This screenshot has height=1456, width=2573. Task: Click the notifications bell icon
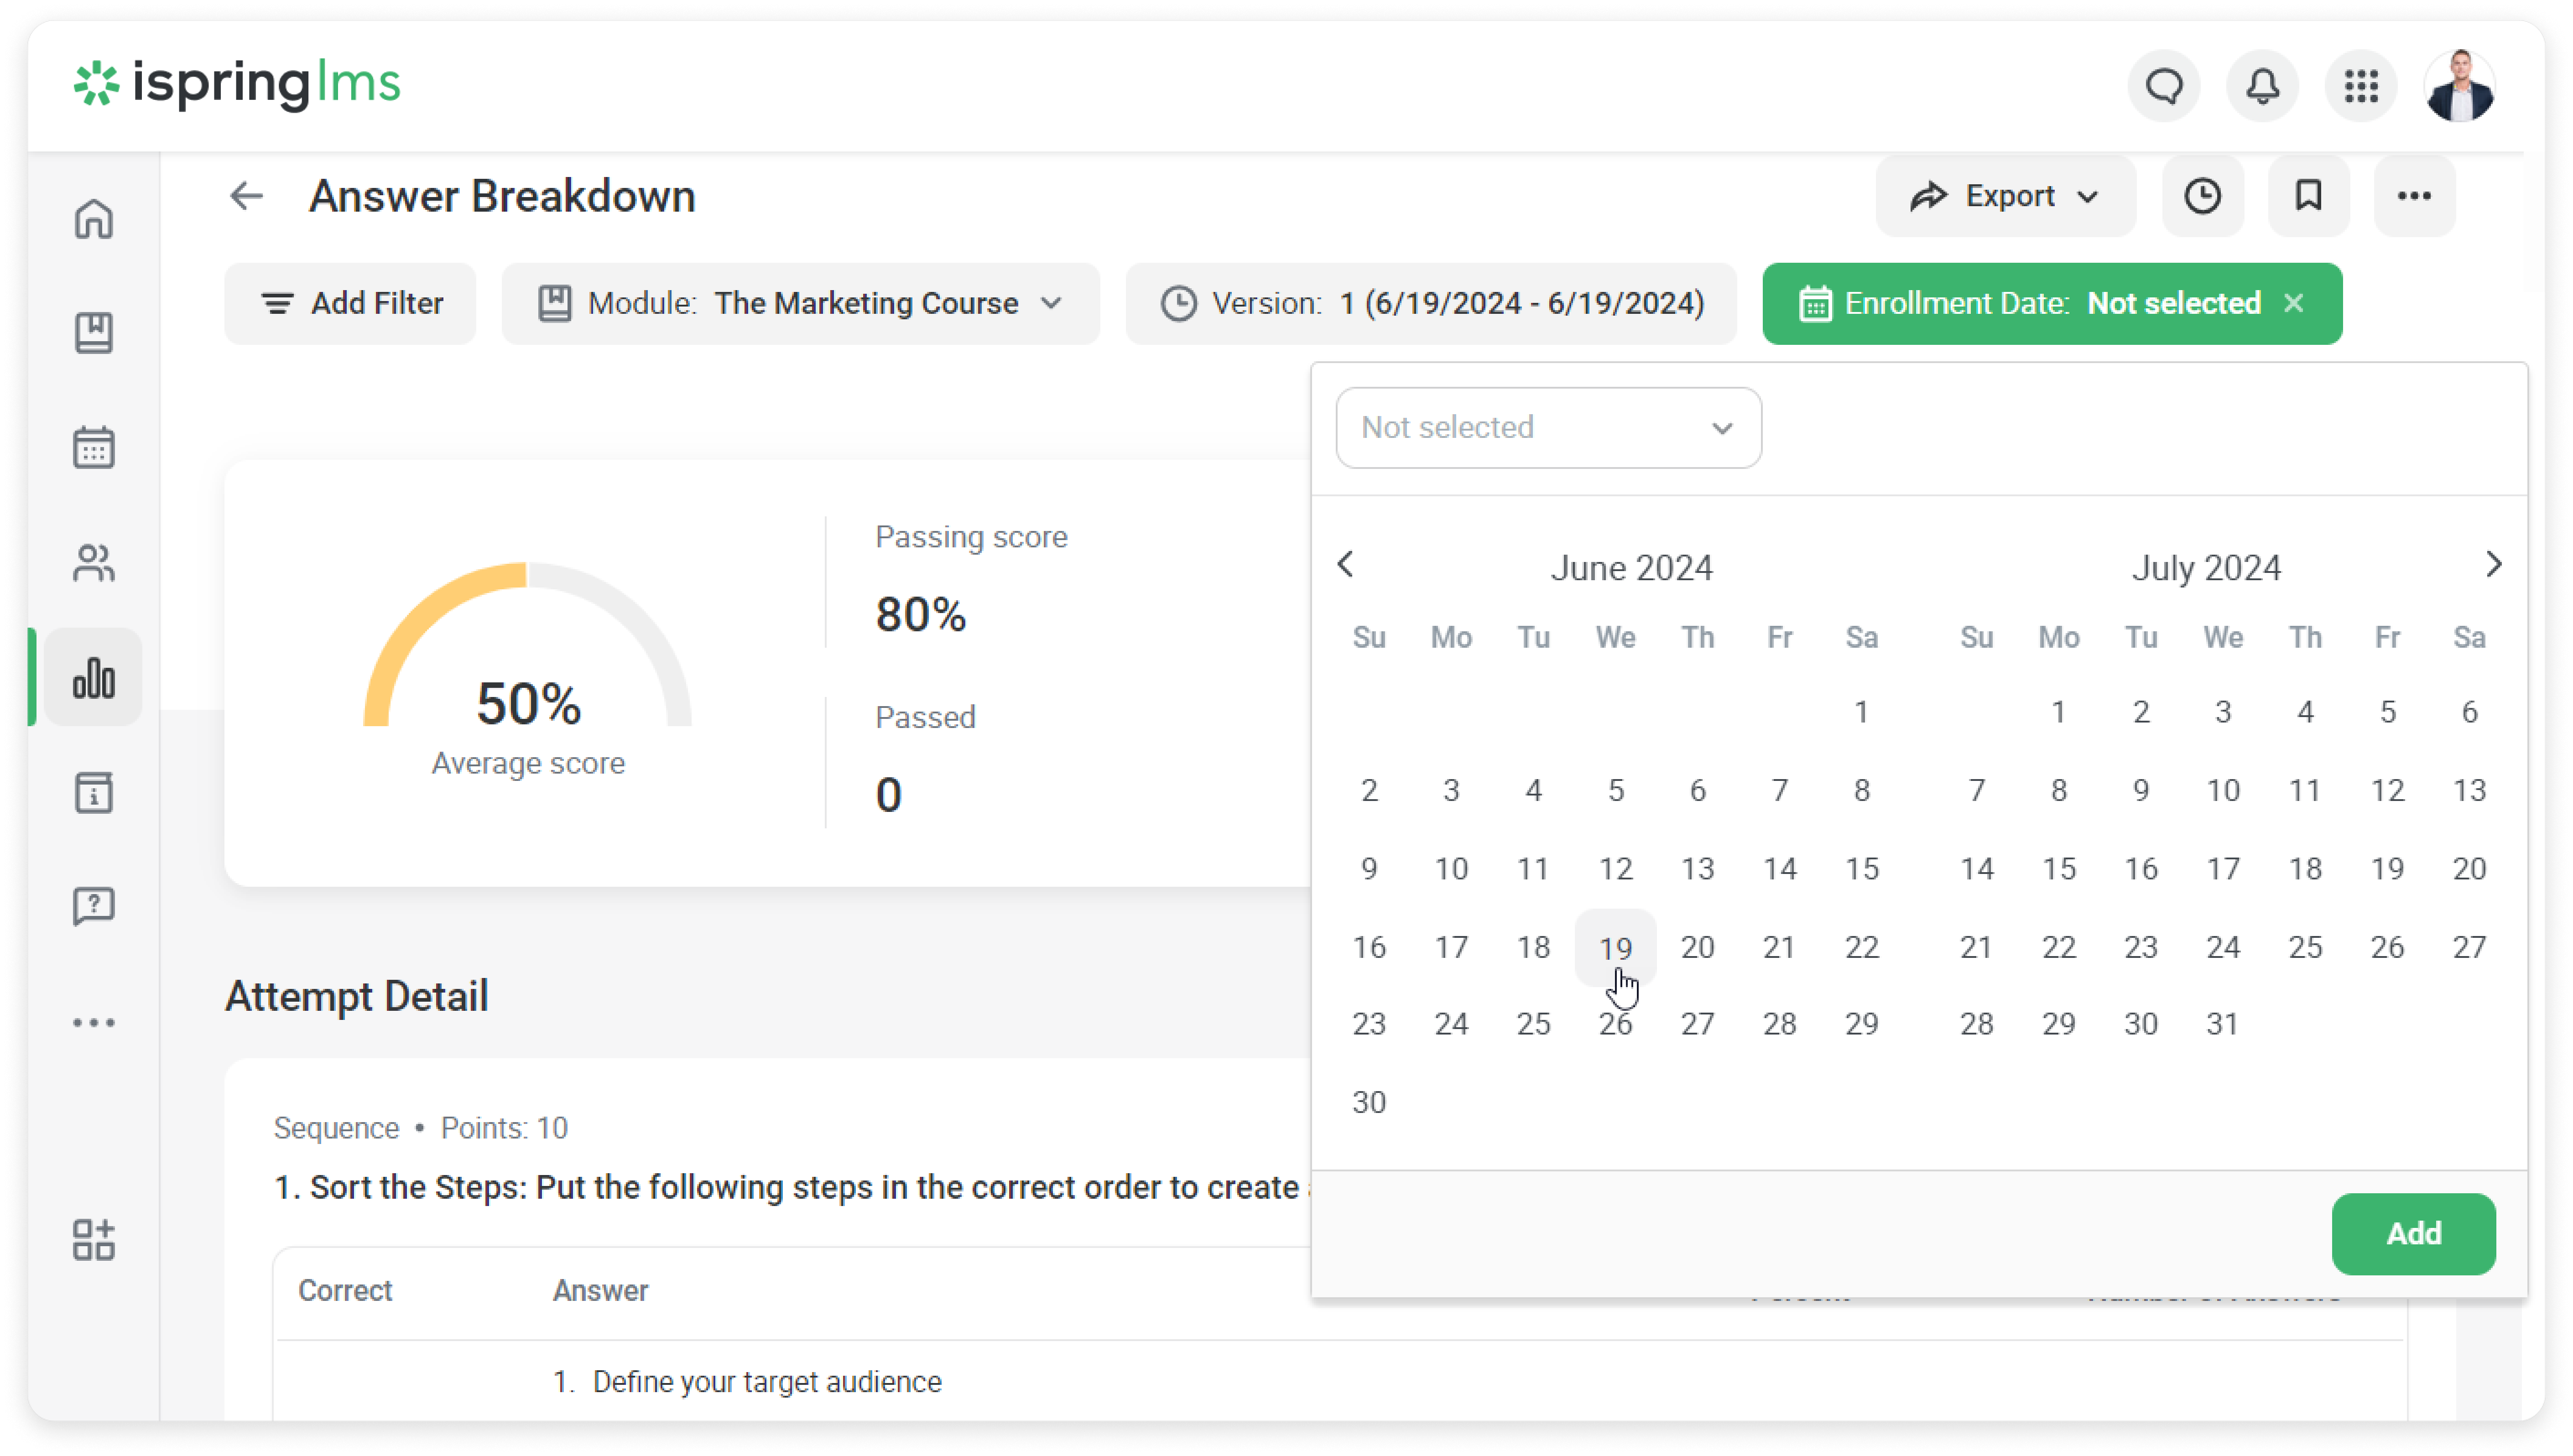pyautogui.click(x=2262, y=87)
